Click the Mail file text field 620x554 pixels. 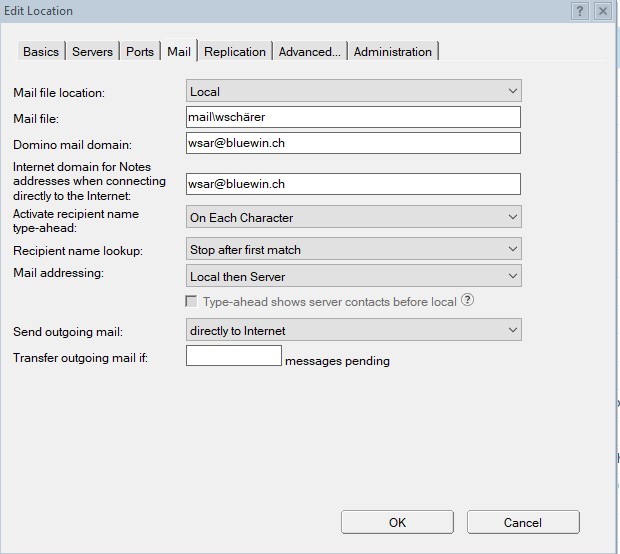tap(353, 118)
